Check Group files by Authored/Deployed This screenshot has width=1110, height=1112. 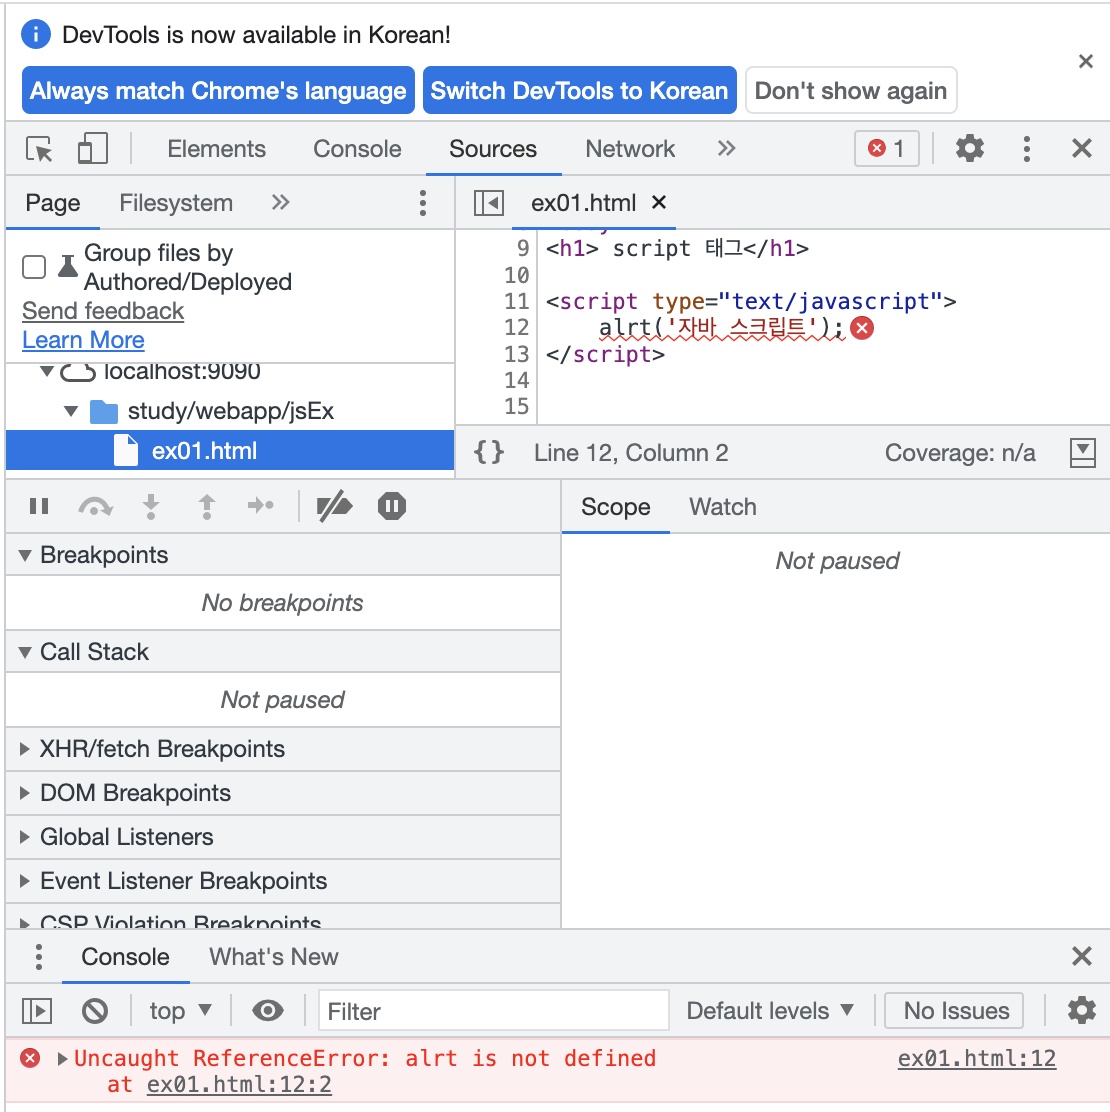pos(34,267)
